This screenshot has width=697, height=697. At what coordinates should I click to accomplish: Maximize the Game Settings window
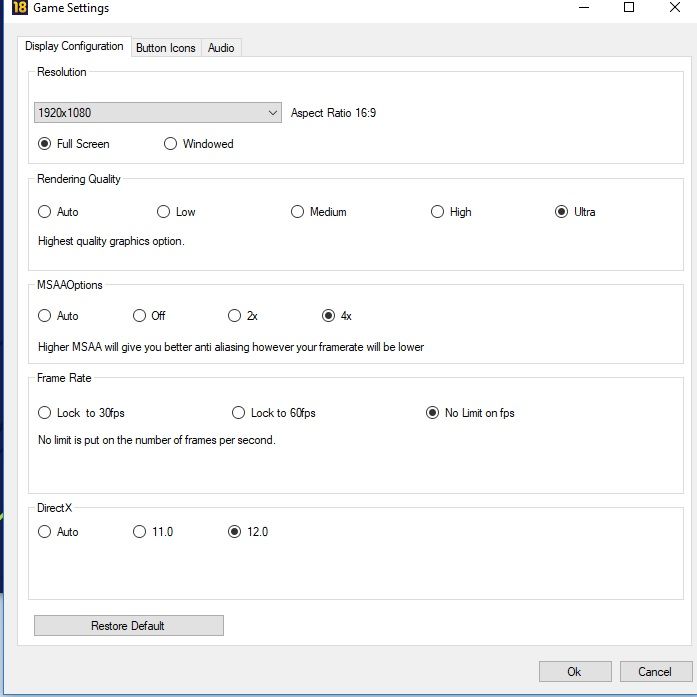pos(629,8)
